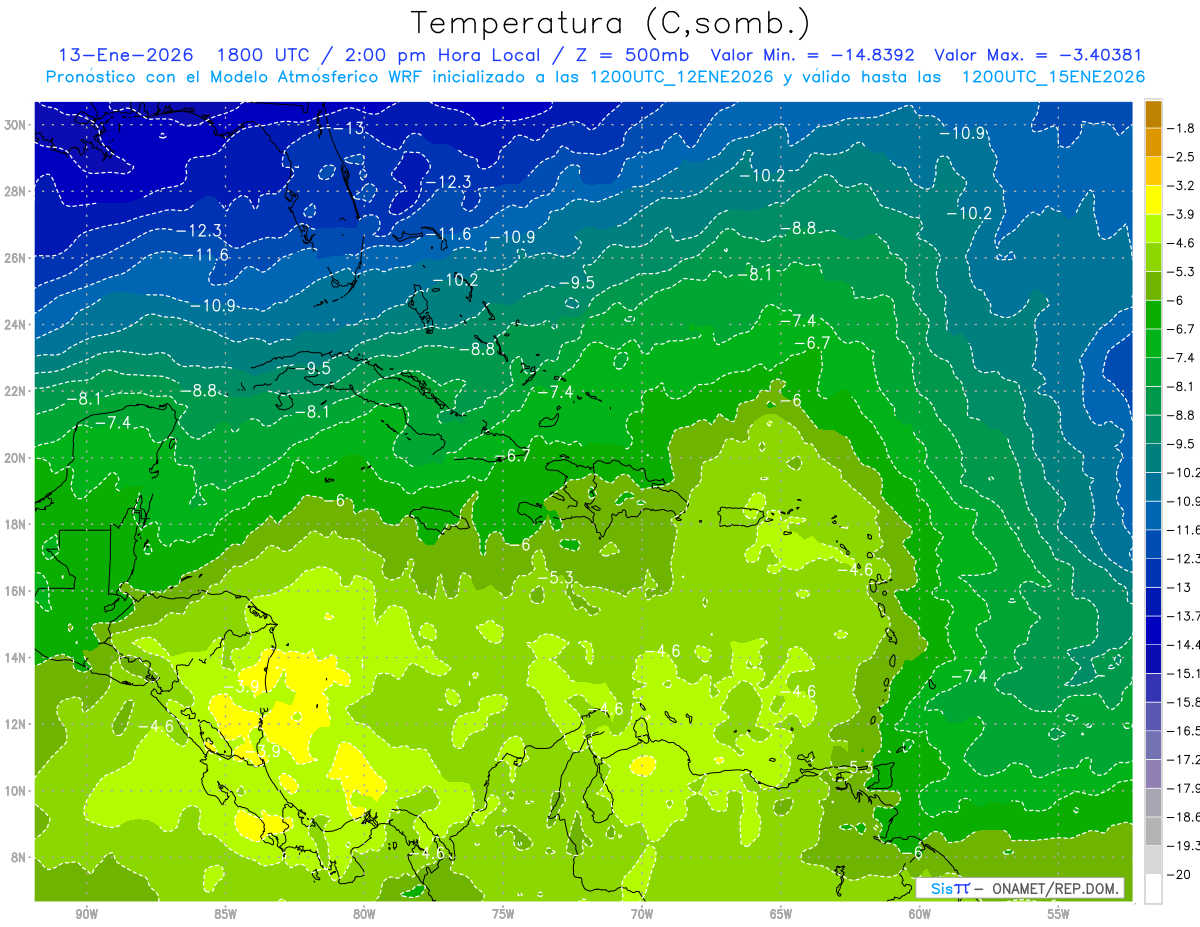Click the '-2.5' colorbar label

coord(1183,157)
